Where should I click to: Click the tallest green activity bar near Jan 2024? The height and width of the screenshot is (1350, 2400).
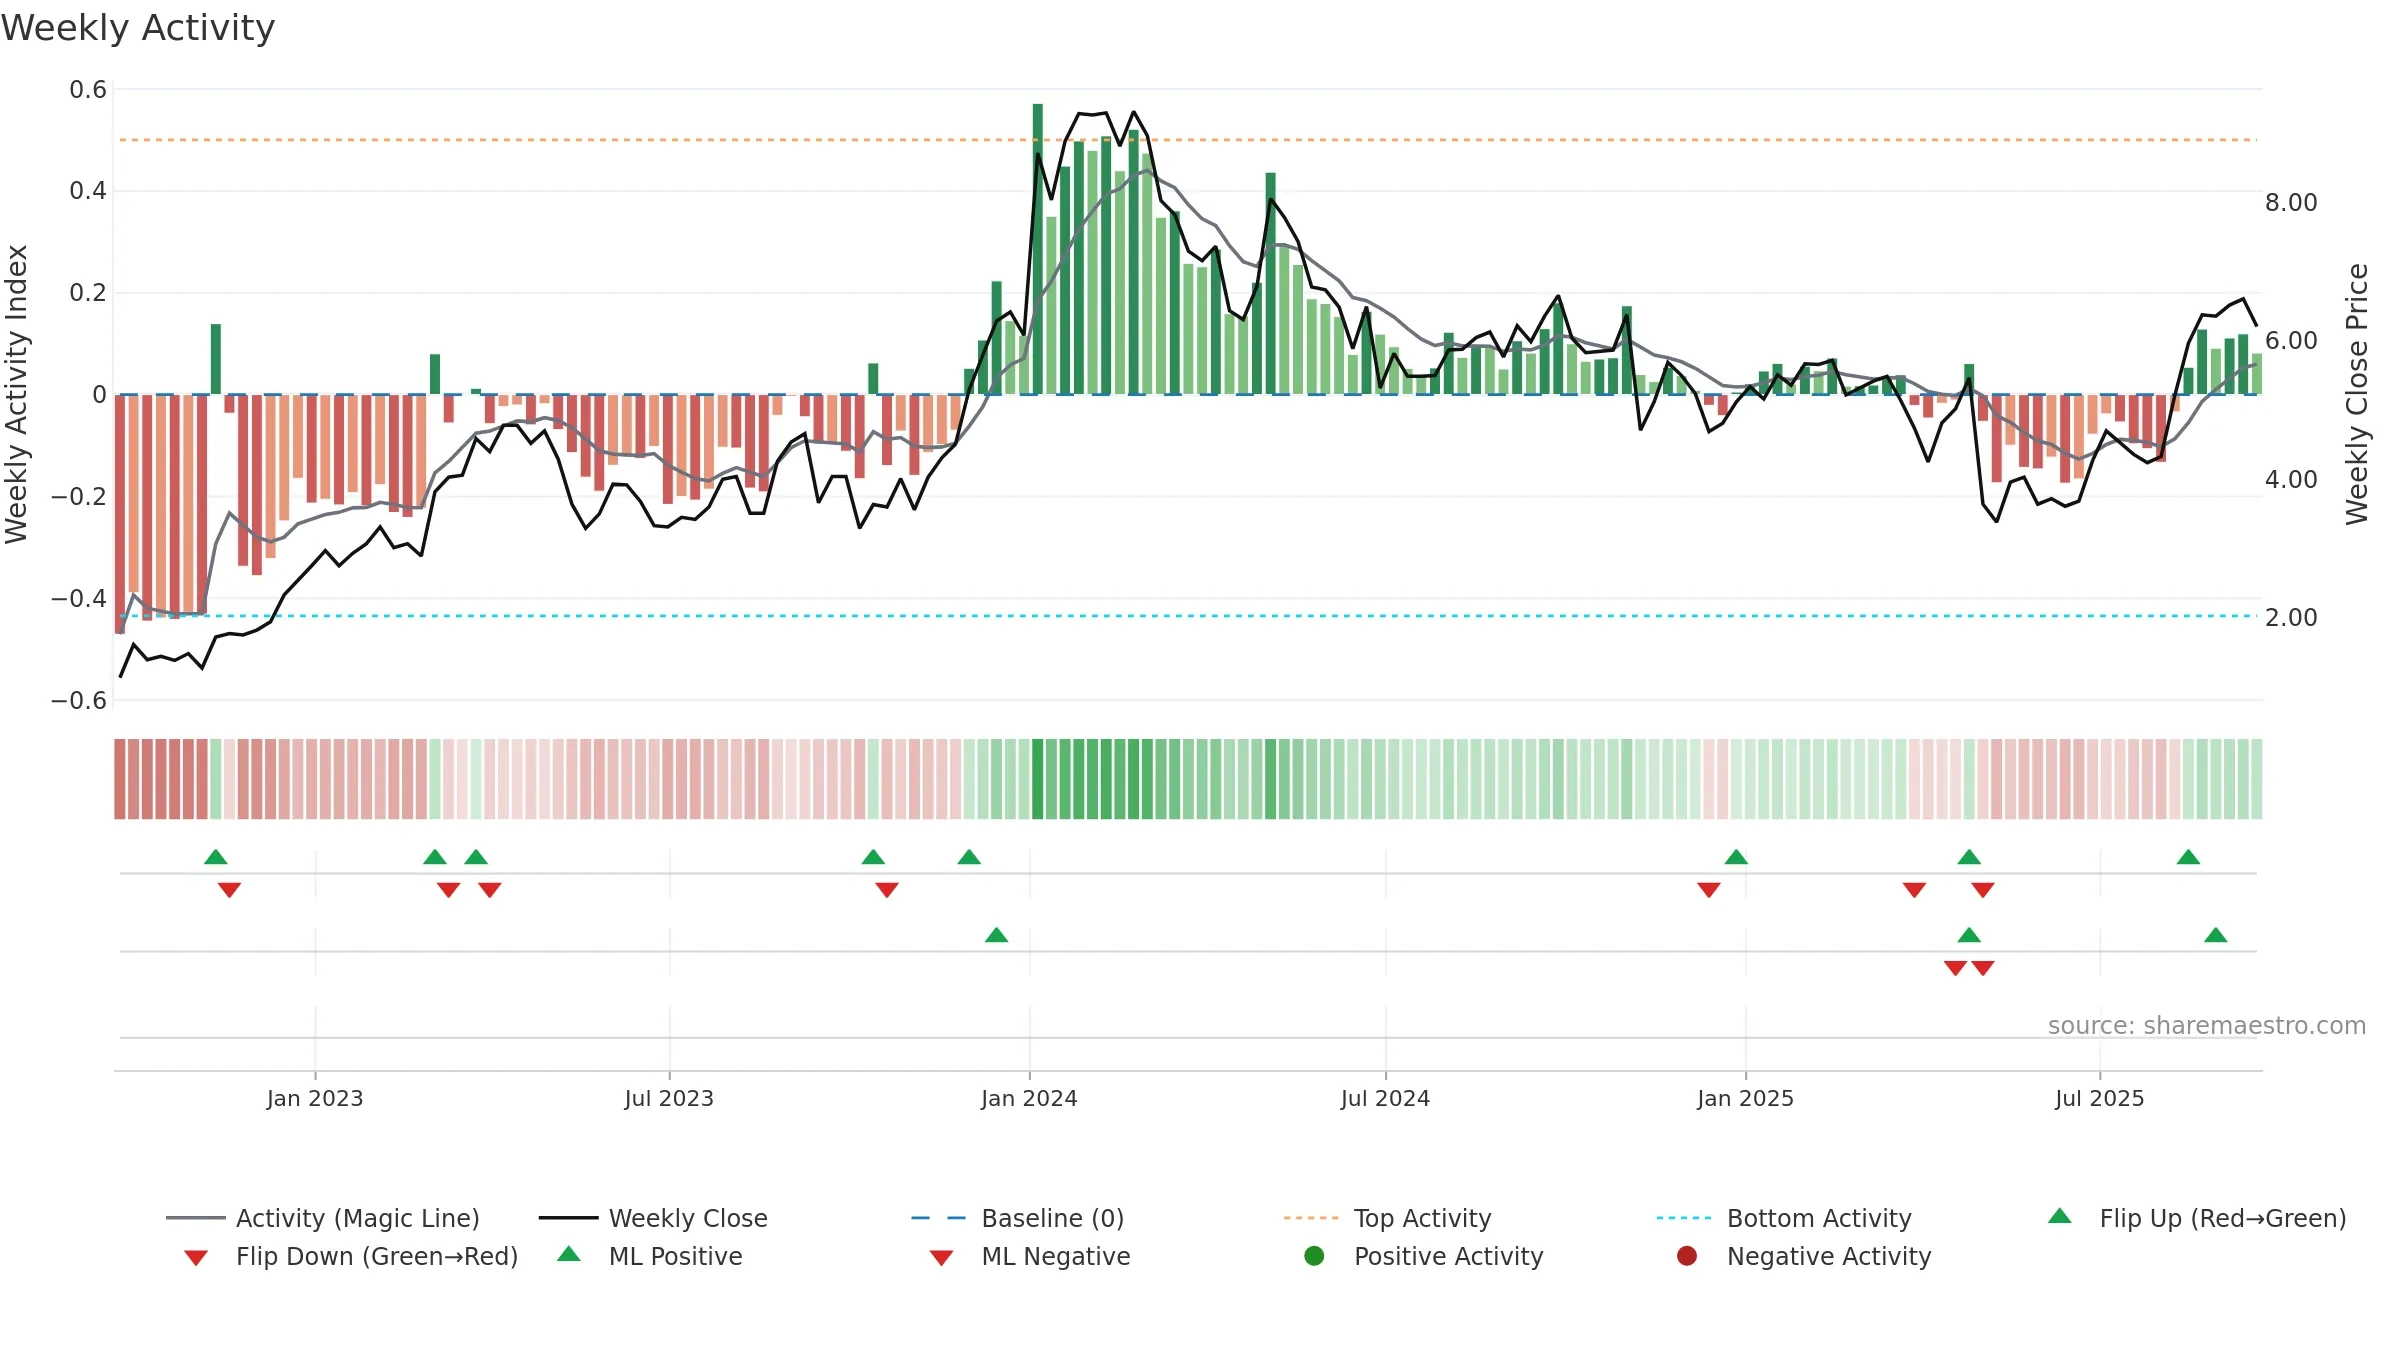tap(1038, 249)
